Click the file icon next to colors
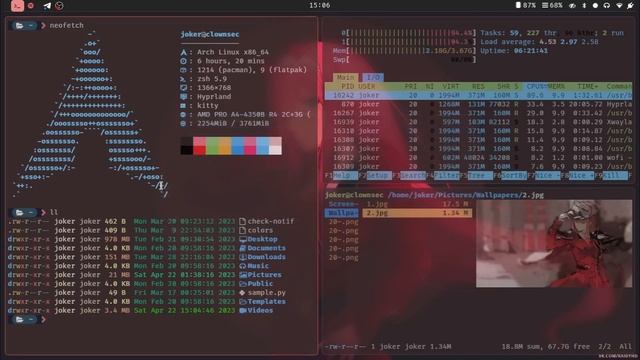 coord(242,230)
